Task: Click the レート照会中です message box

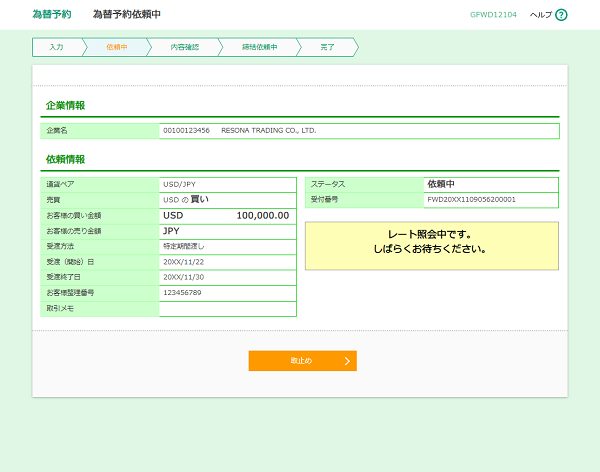Action: click(x=432, y=246)
